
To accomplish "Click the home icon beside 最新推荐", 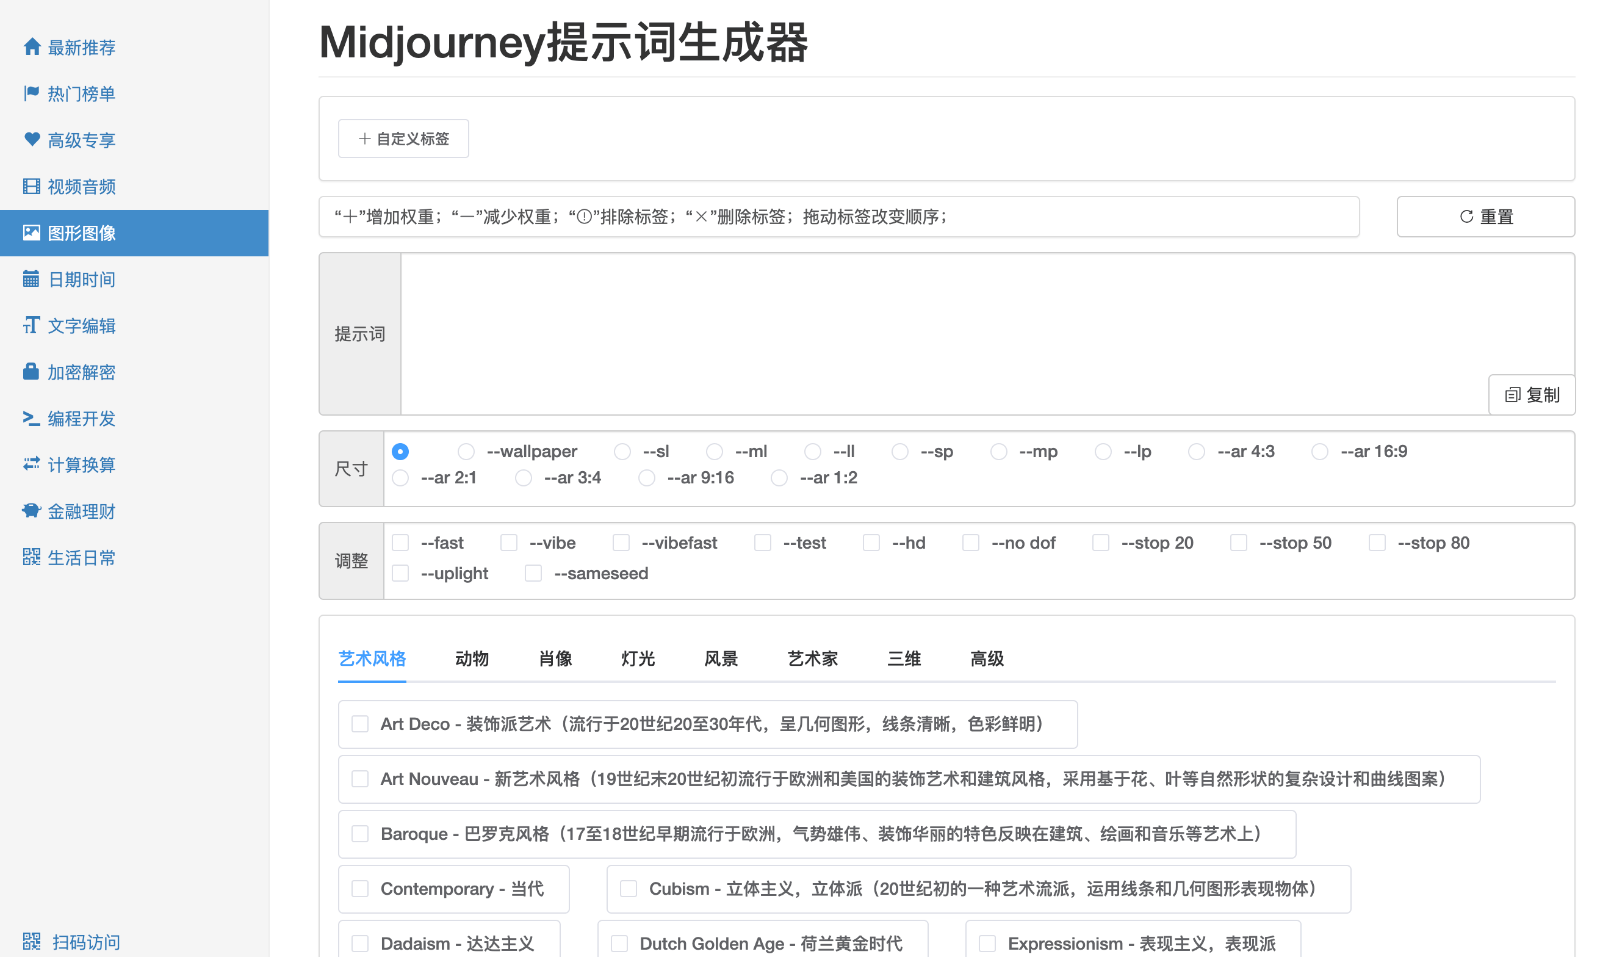I will tap(32, 47).
